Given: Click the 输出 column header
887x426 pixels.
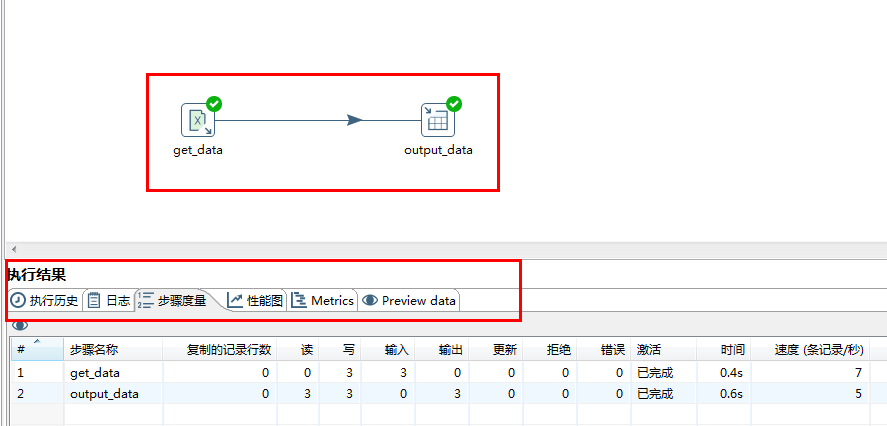Looking at the screenshot, I should pos(442,349).
